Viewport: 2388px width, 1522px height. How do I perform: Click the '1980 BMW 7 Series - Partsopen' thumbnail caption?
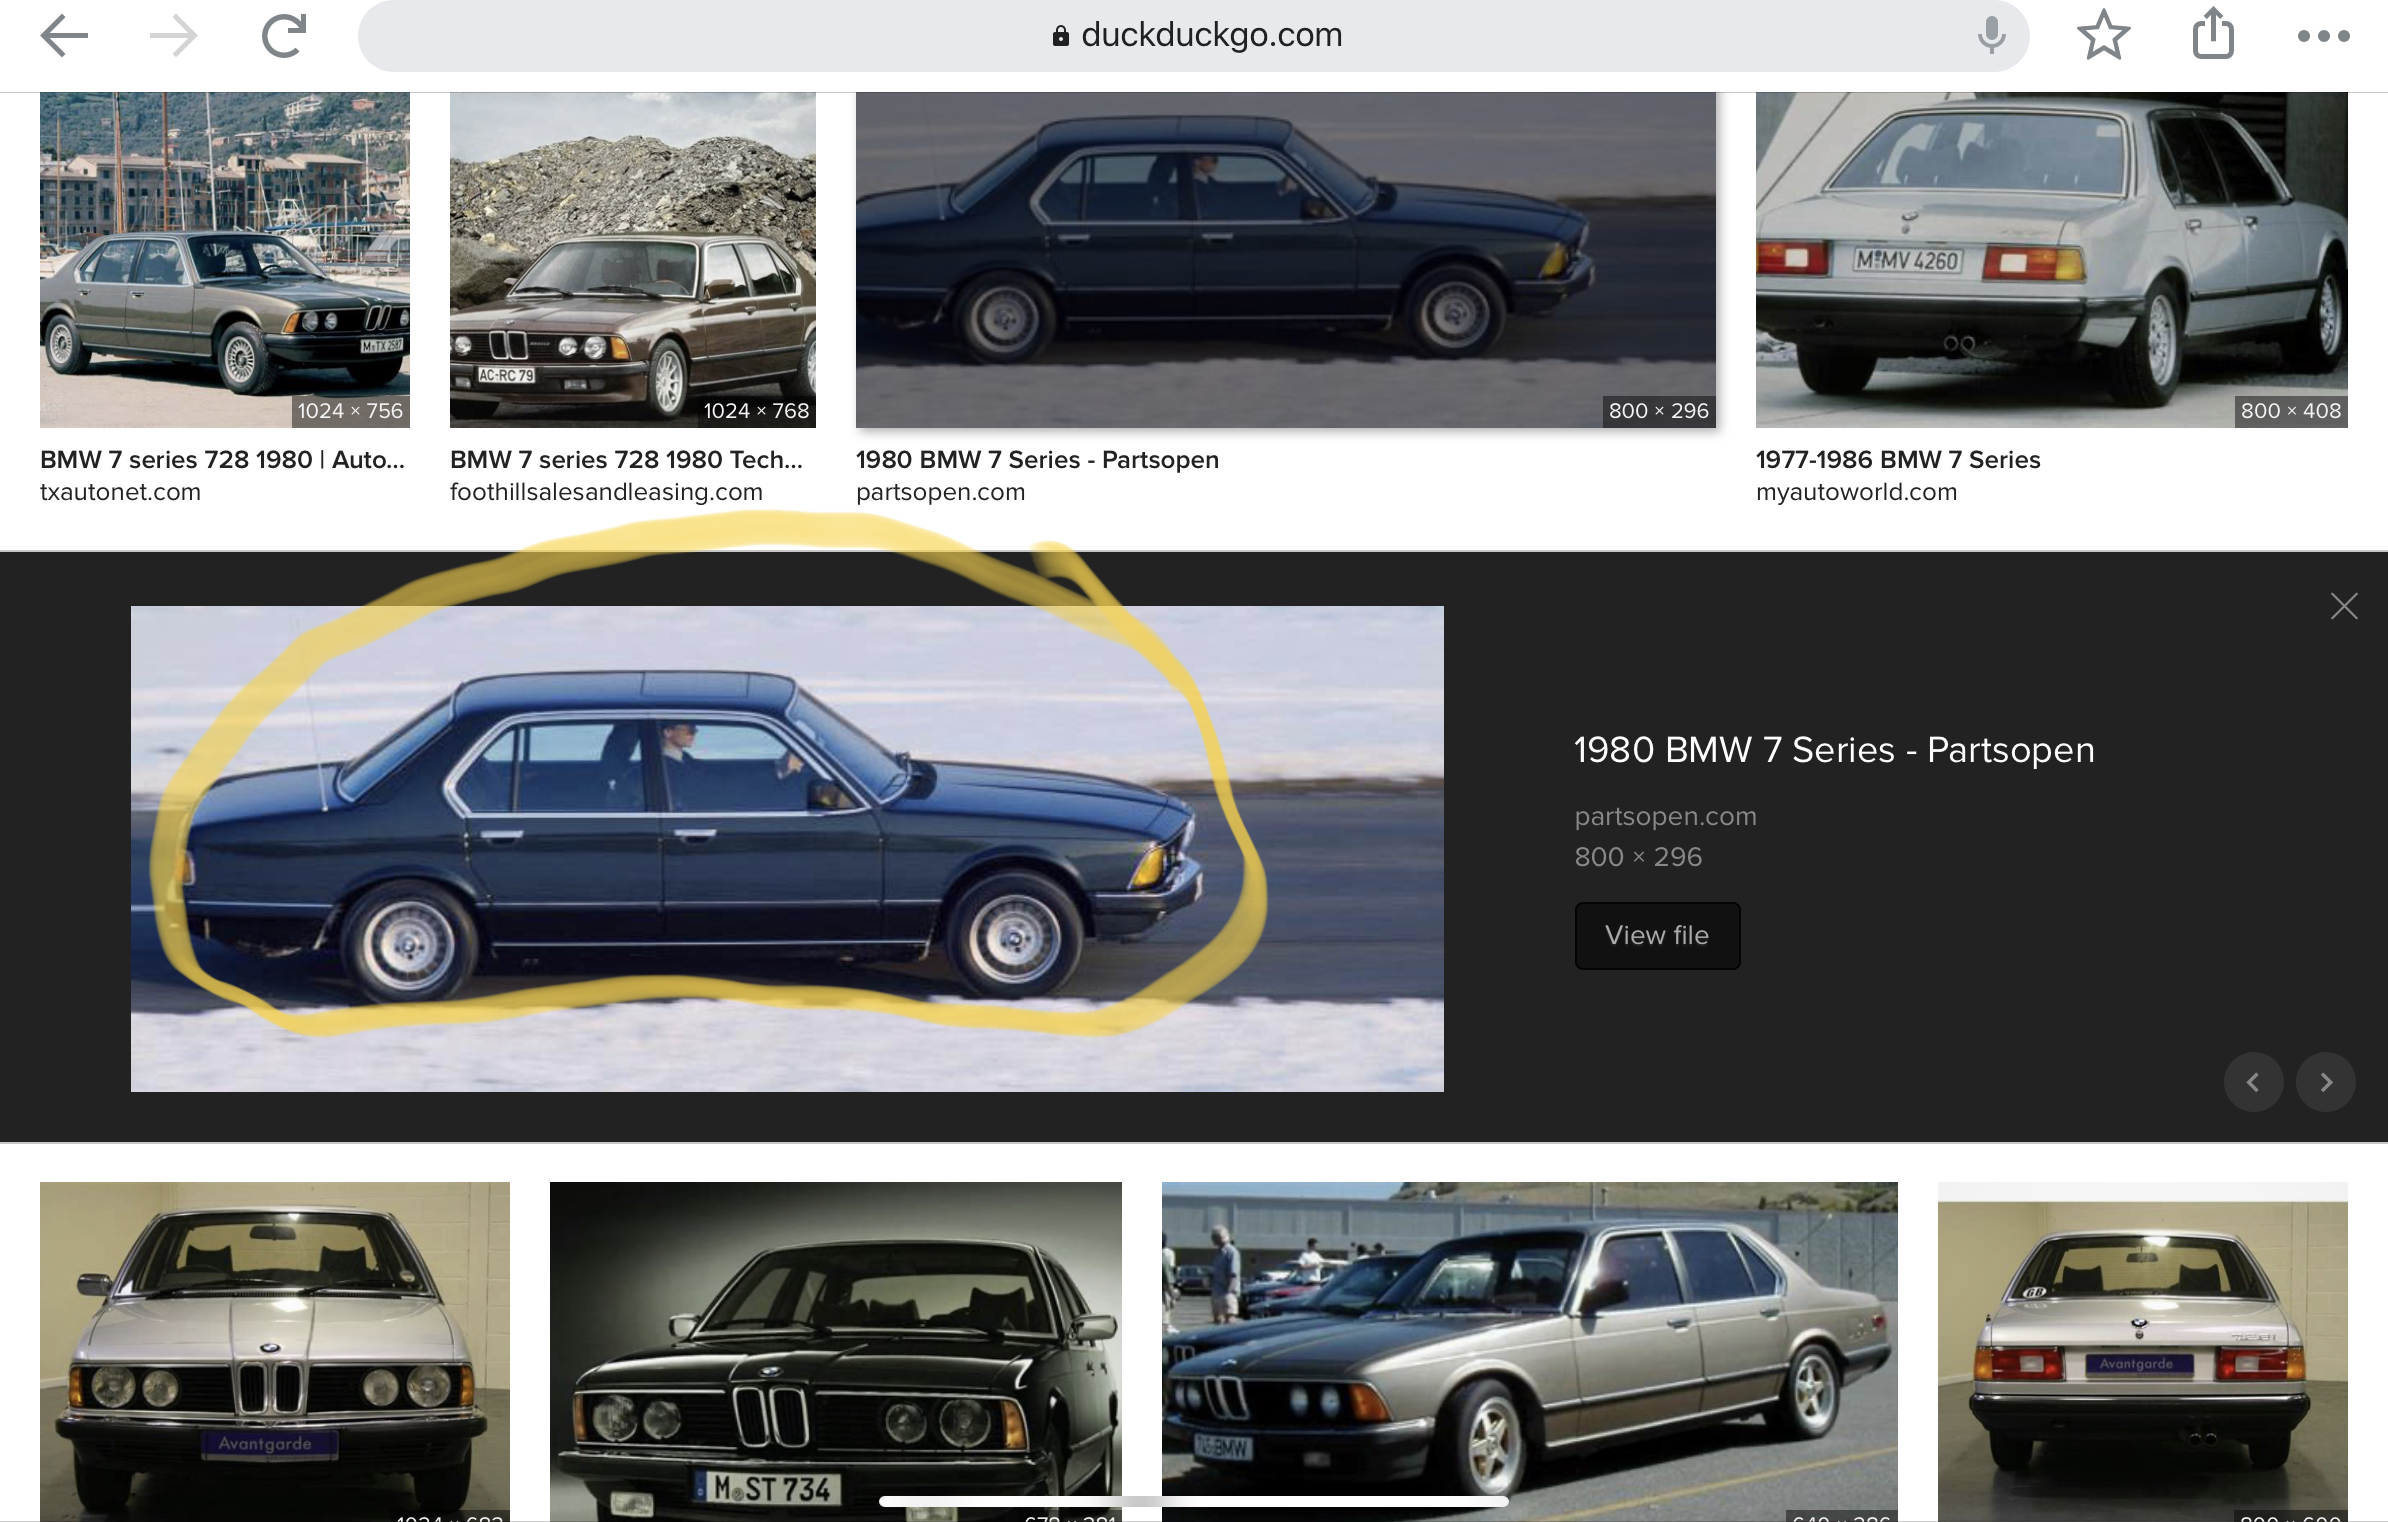point(1037,459)
